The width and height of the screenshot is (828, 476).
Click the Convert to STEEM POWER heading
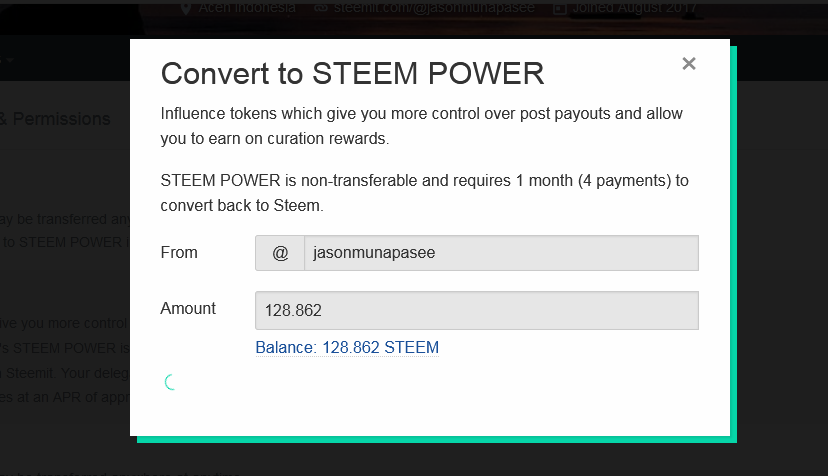352,73
